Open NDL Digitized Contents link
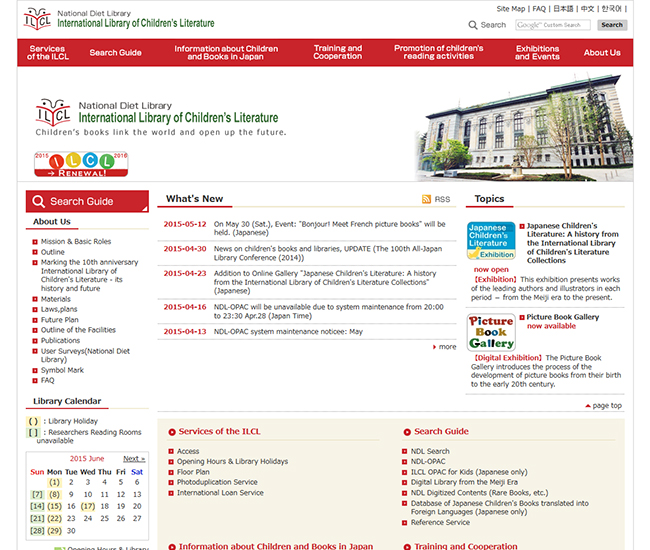This screenshot has width=650, height=550. (x=479, y=492)
